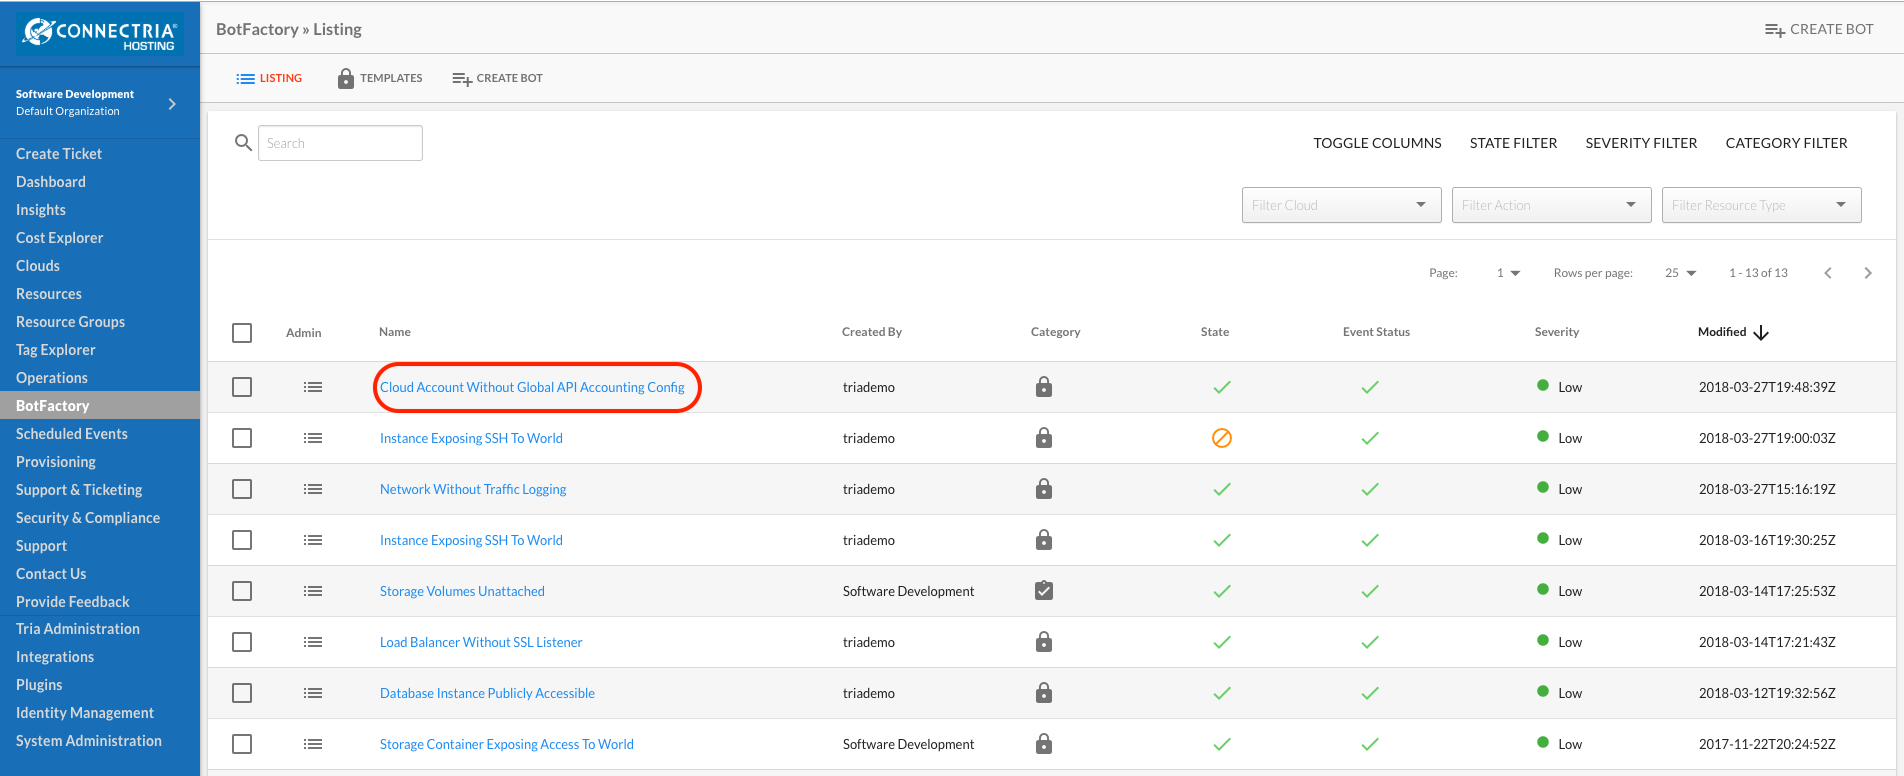Screen dimensions: 1904x776
Task: Open Cost Explorer in sidebar
Action: 60,238
